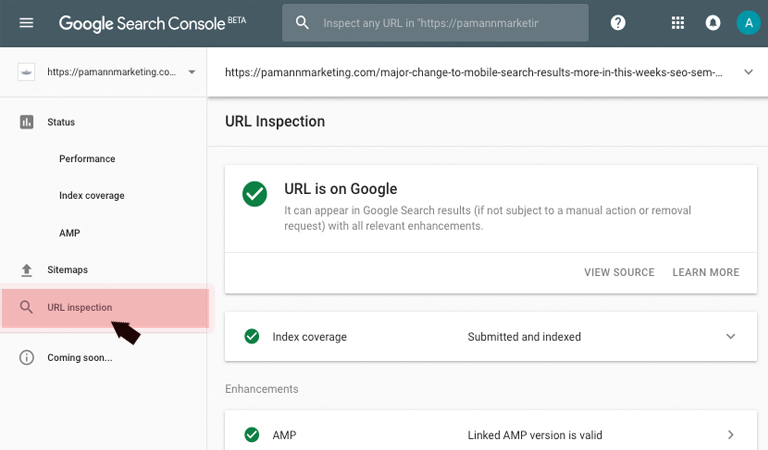Open Index coverage in sidebar

click(x=92, y=195)
